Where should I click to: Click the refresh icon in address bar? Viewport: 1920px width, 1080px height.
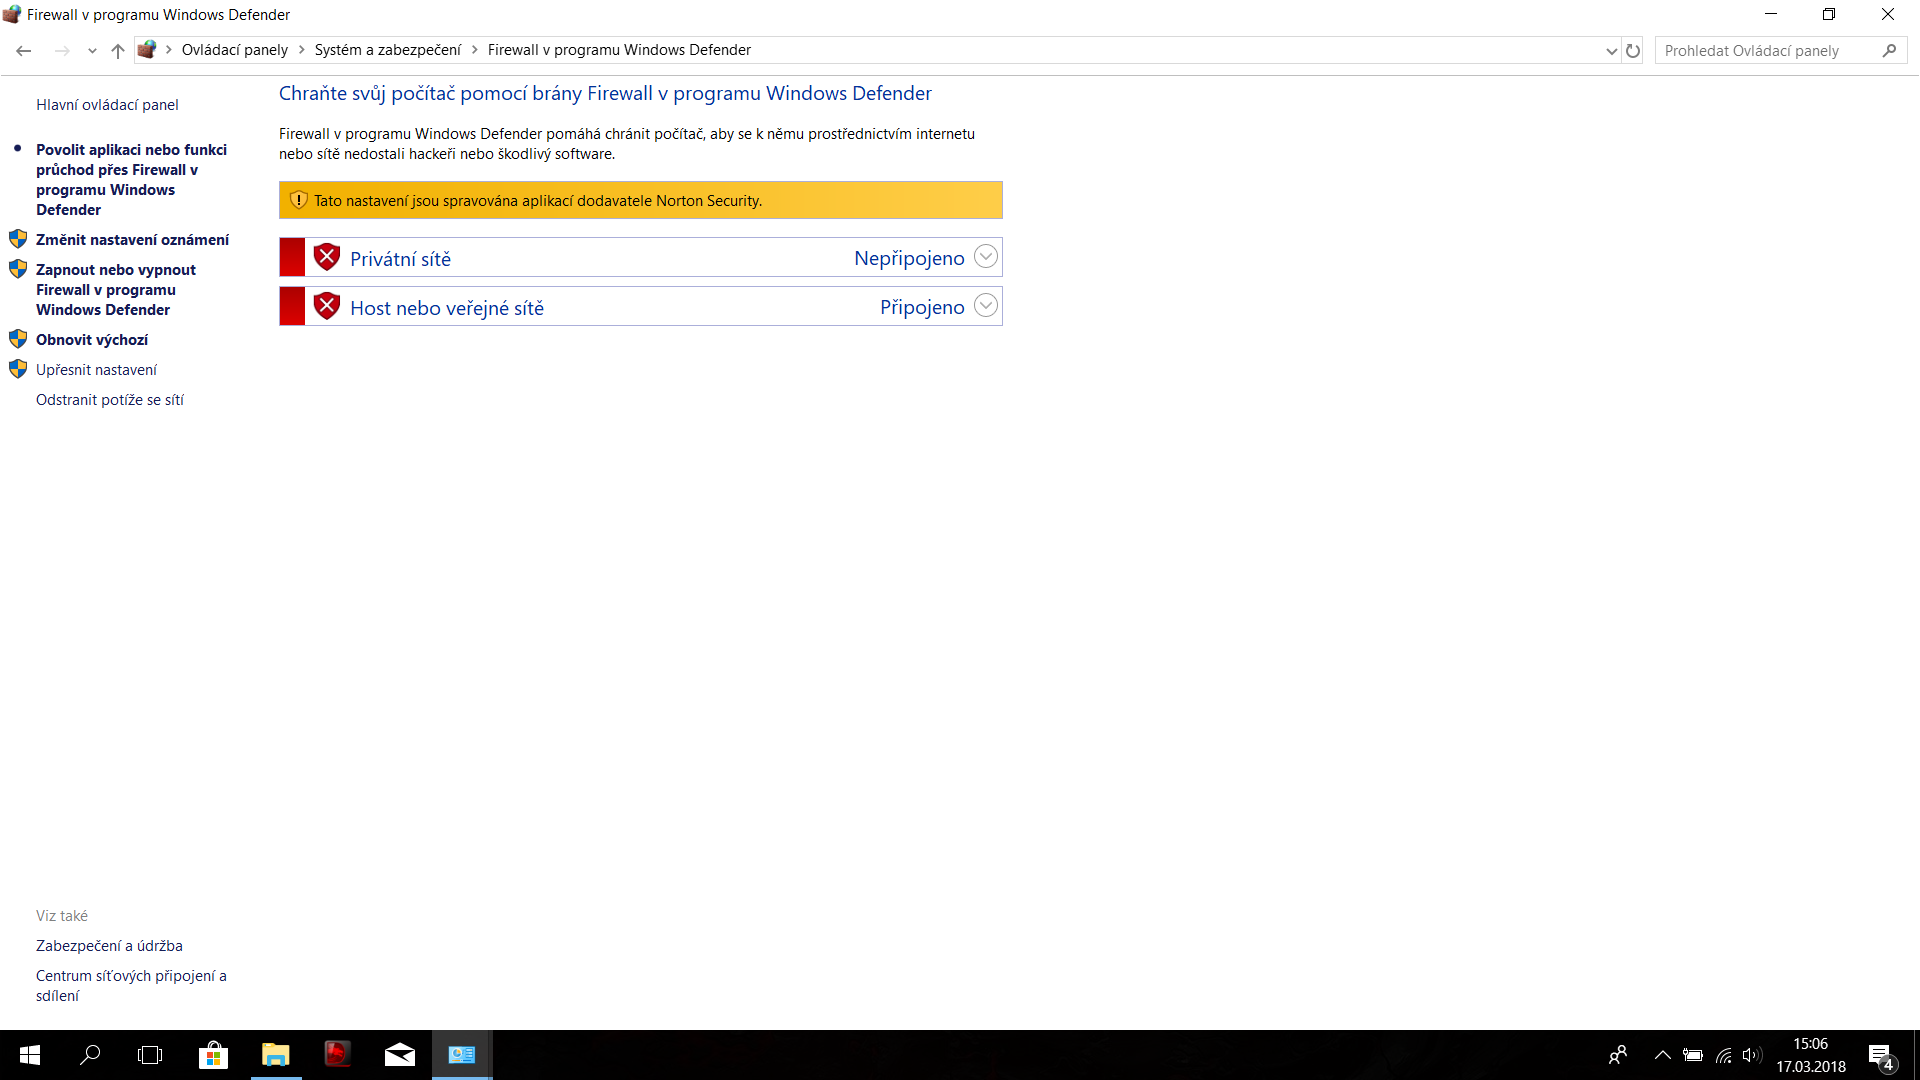[x=1633, y=50]
